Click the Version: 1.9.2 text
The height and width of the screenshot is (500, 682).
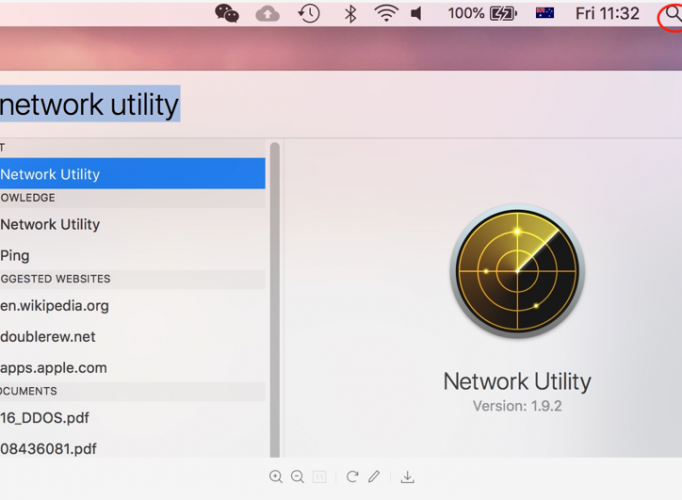coord(517,406)
